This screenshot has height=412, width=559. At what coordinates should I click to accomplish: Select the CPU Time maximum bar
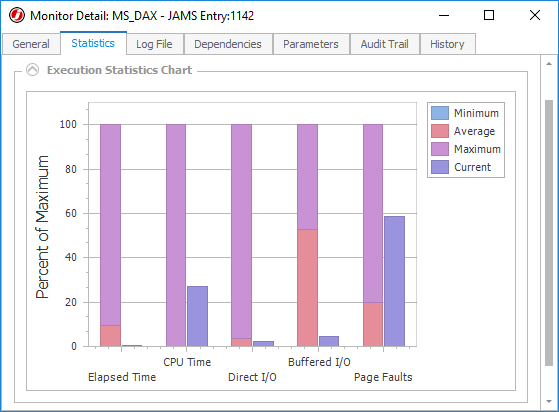click(176, 235)
